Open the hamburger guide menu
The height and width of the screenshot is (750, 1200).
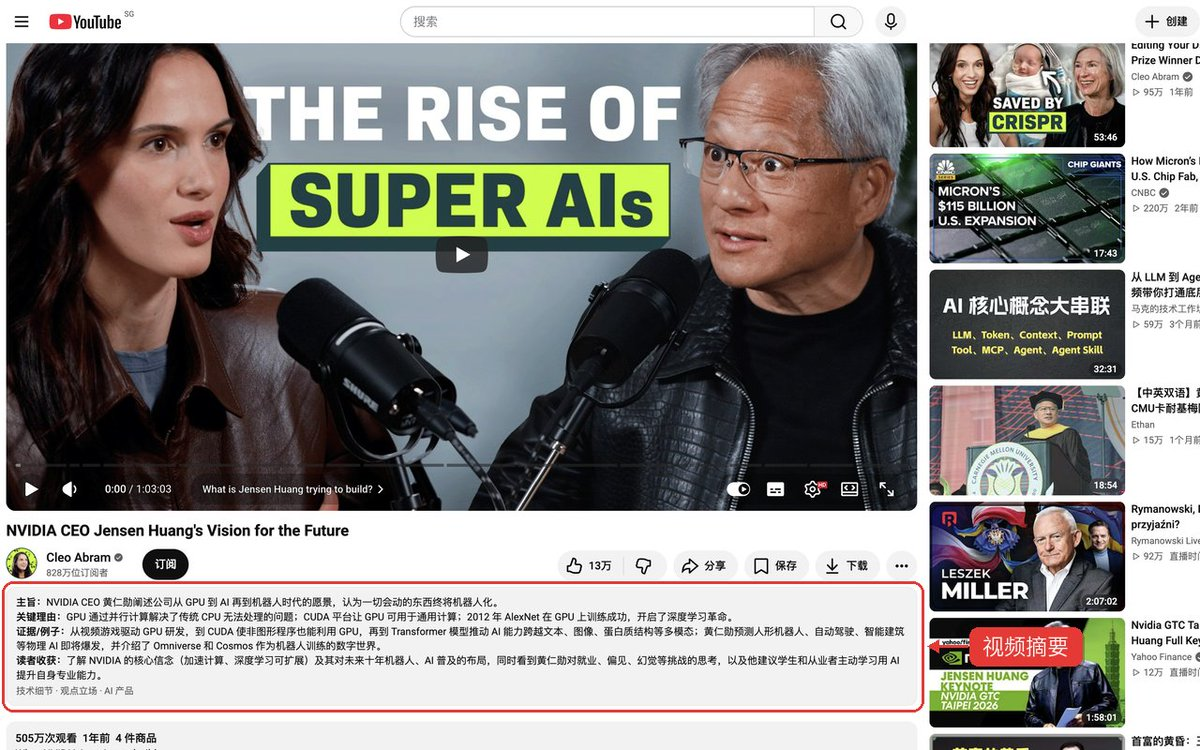click(x=22, y=21)
